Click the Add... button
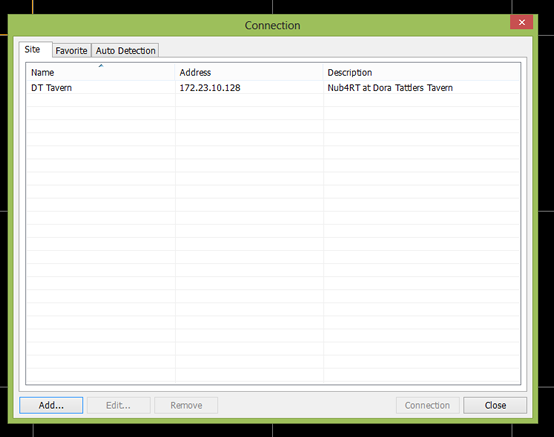 pyautogui.click(x=51, y=405)
